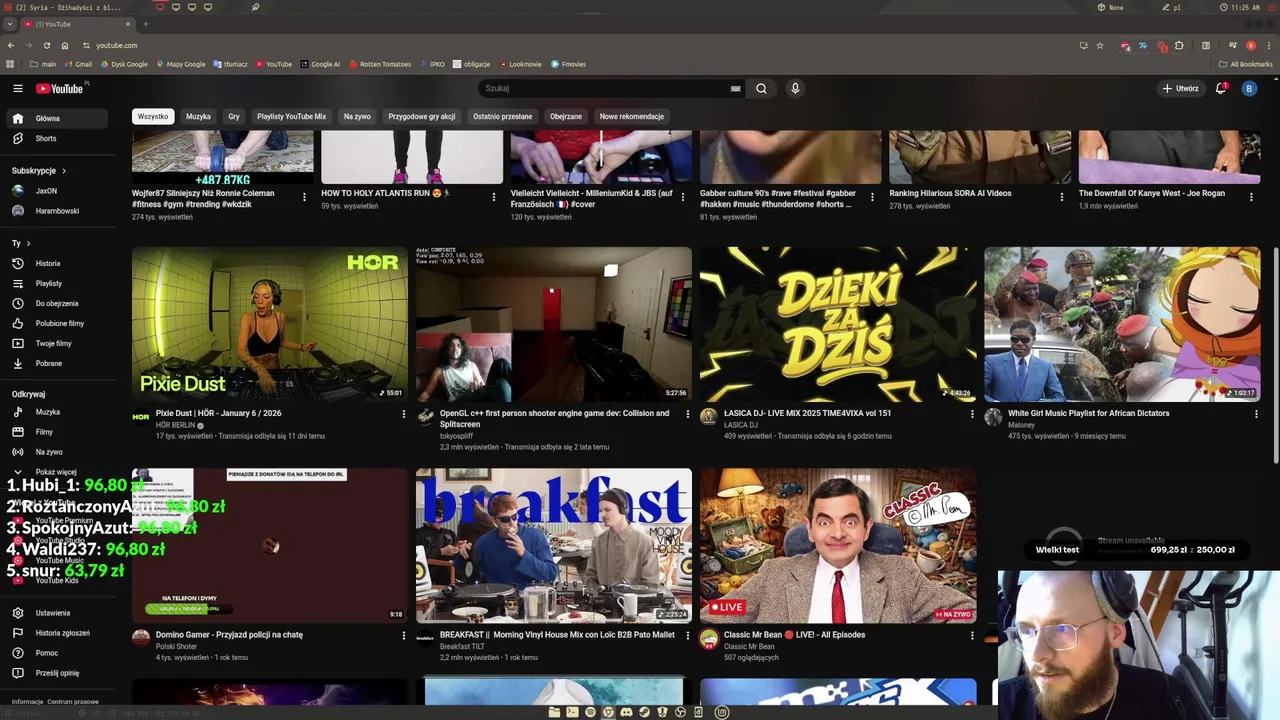Open Rotten Tomatoes bookmark
The height and width of the screenshot is (720, 1280).
coord(380,64)
